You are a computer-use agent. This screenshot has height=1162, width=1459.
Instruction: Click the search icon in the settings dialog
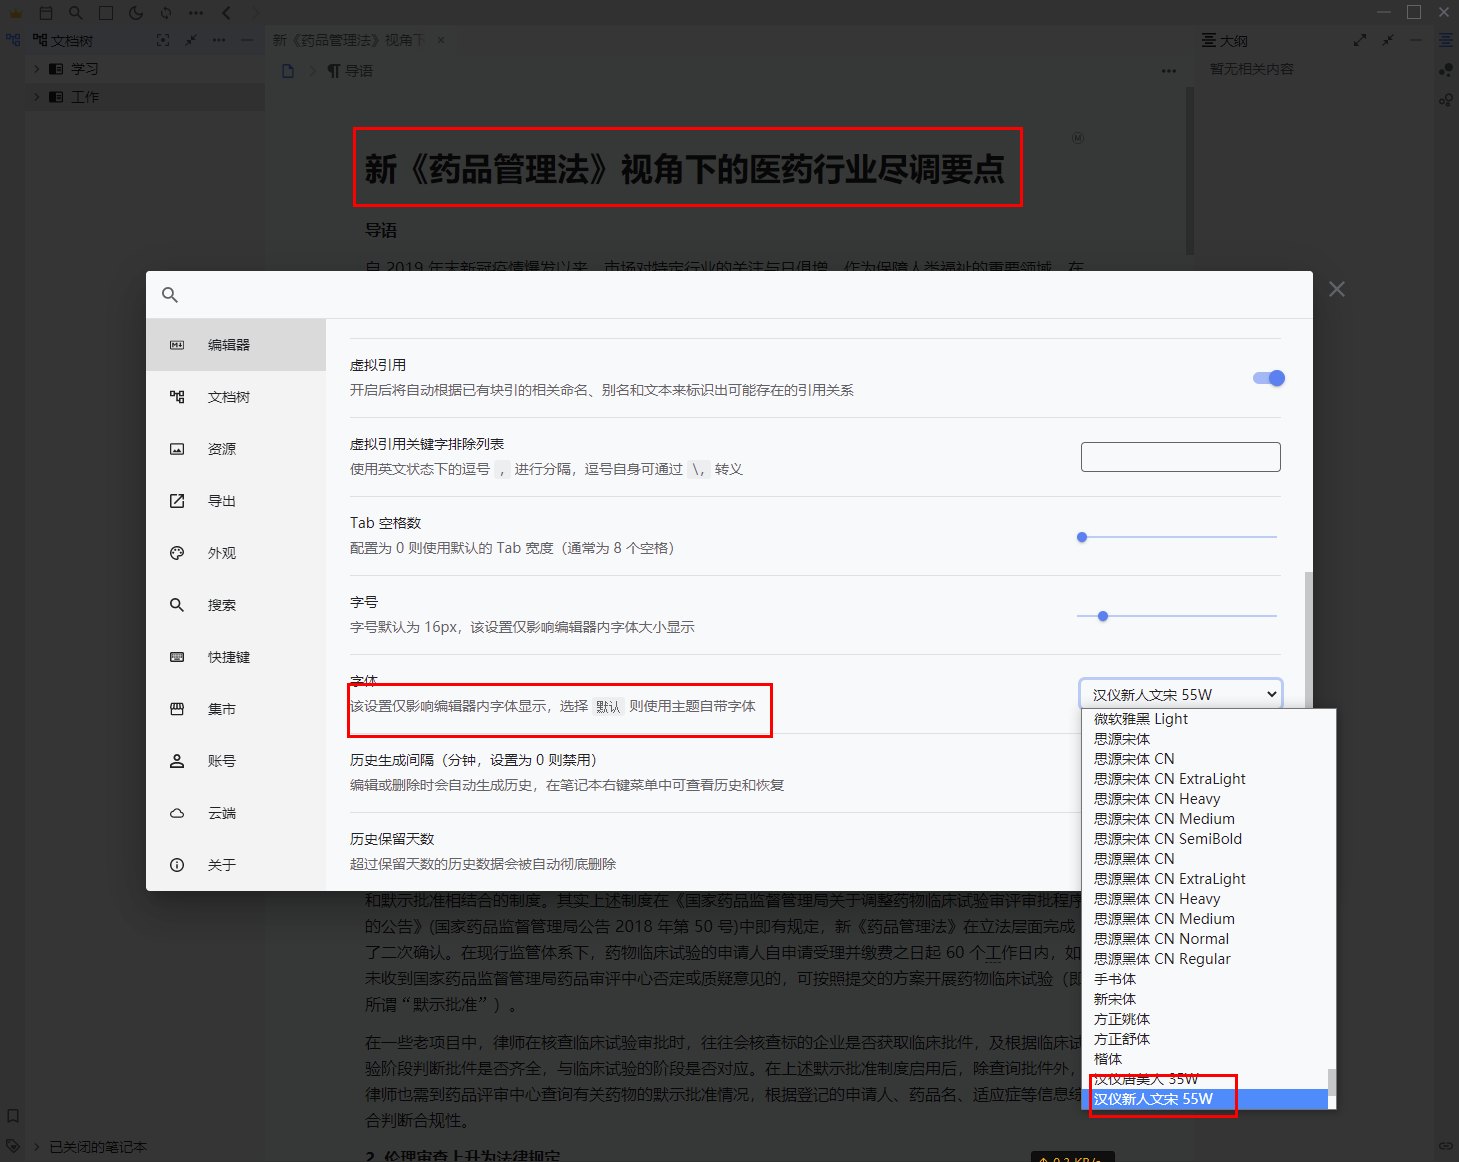170,295
